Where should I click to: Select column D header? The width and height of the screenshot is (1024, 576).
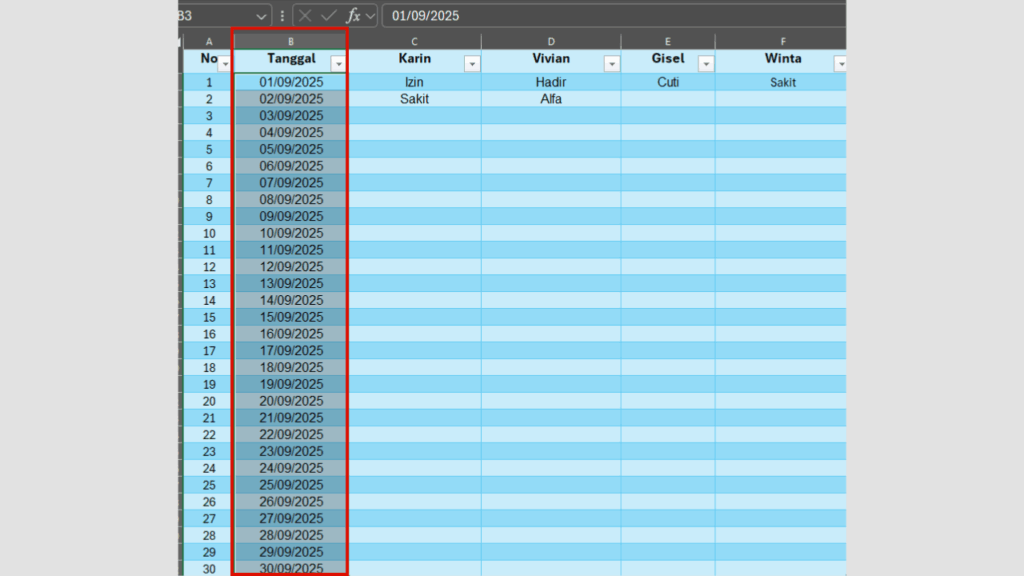550,41
